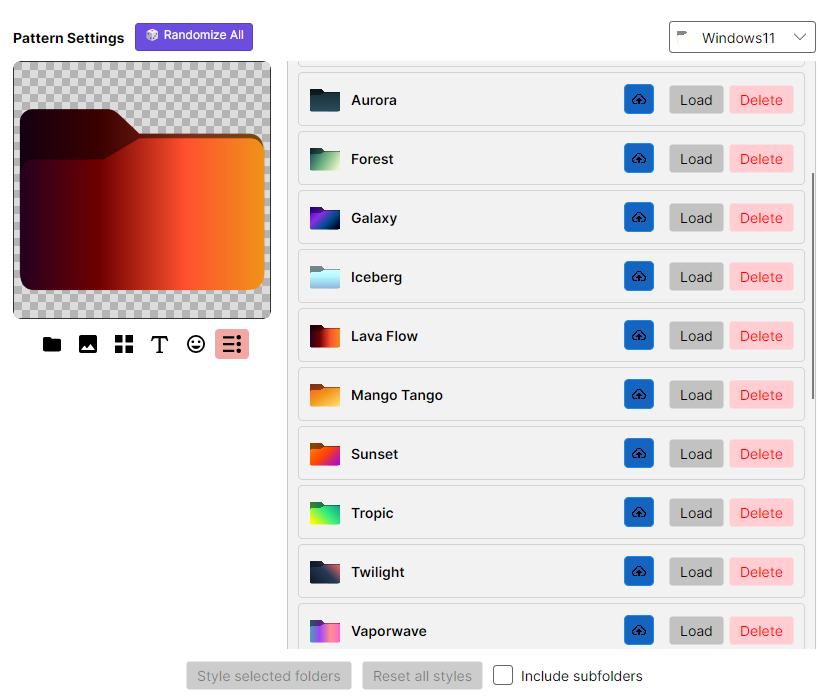Expand the theme selector showing Windows11
Screen dimensions: 833x699
pyautogui.click(x=742, y=37)
